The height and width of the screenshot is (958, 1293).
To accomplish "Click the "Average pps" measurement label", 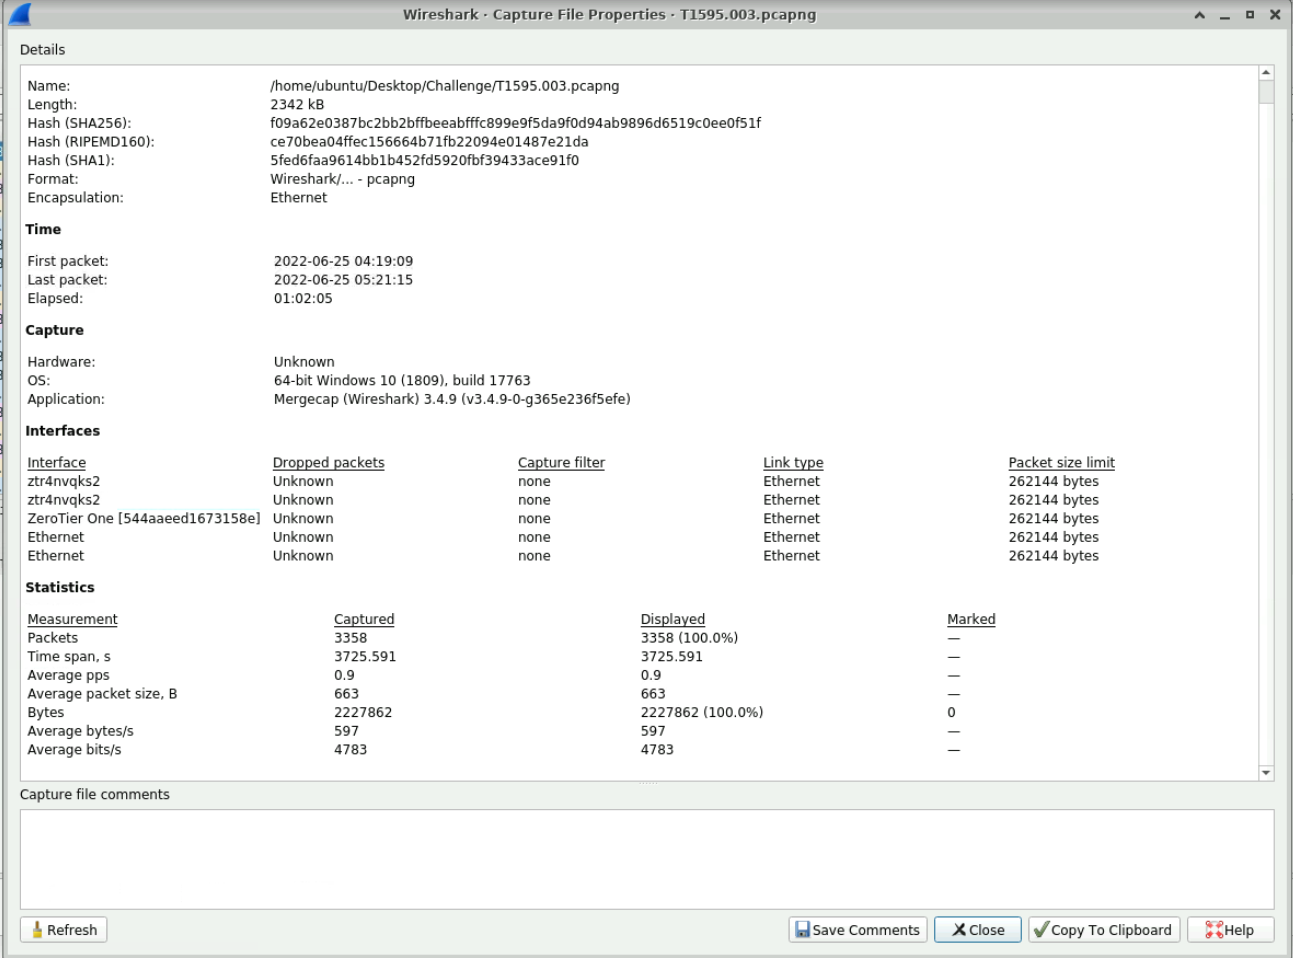I will (68, 676).
